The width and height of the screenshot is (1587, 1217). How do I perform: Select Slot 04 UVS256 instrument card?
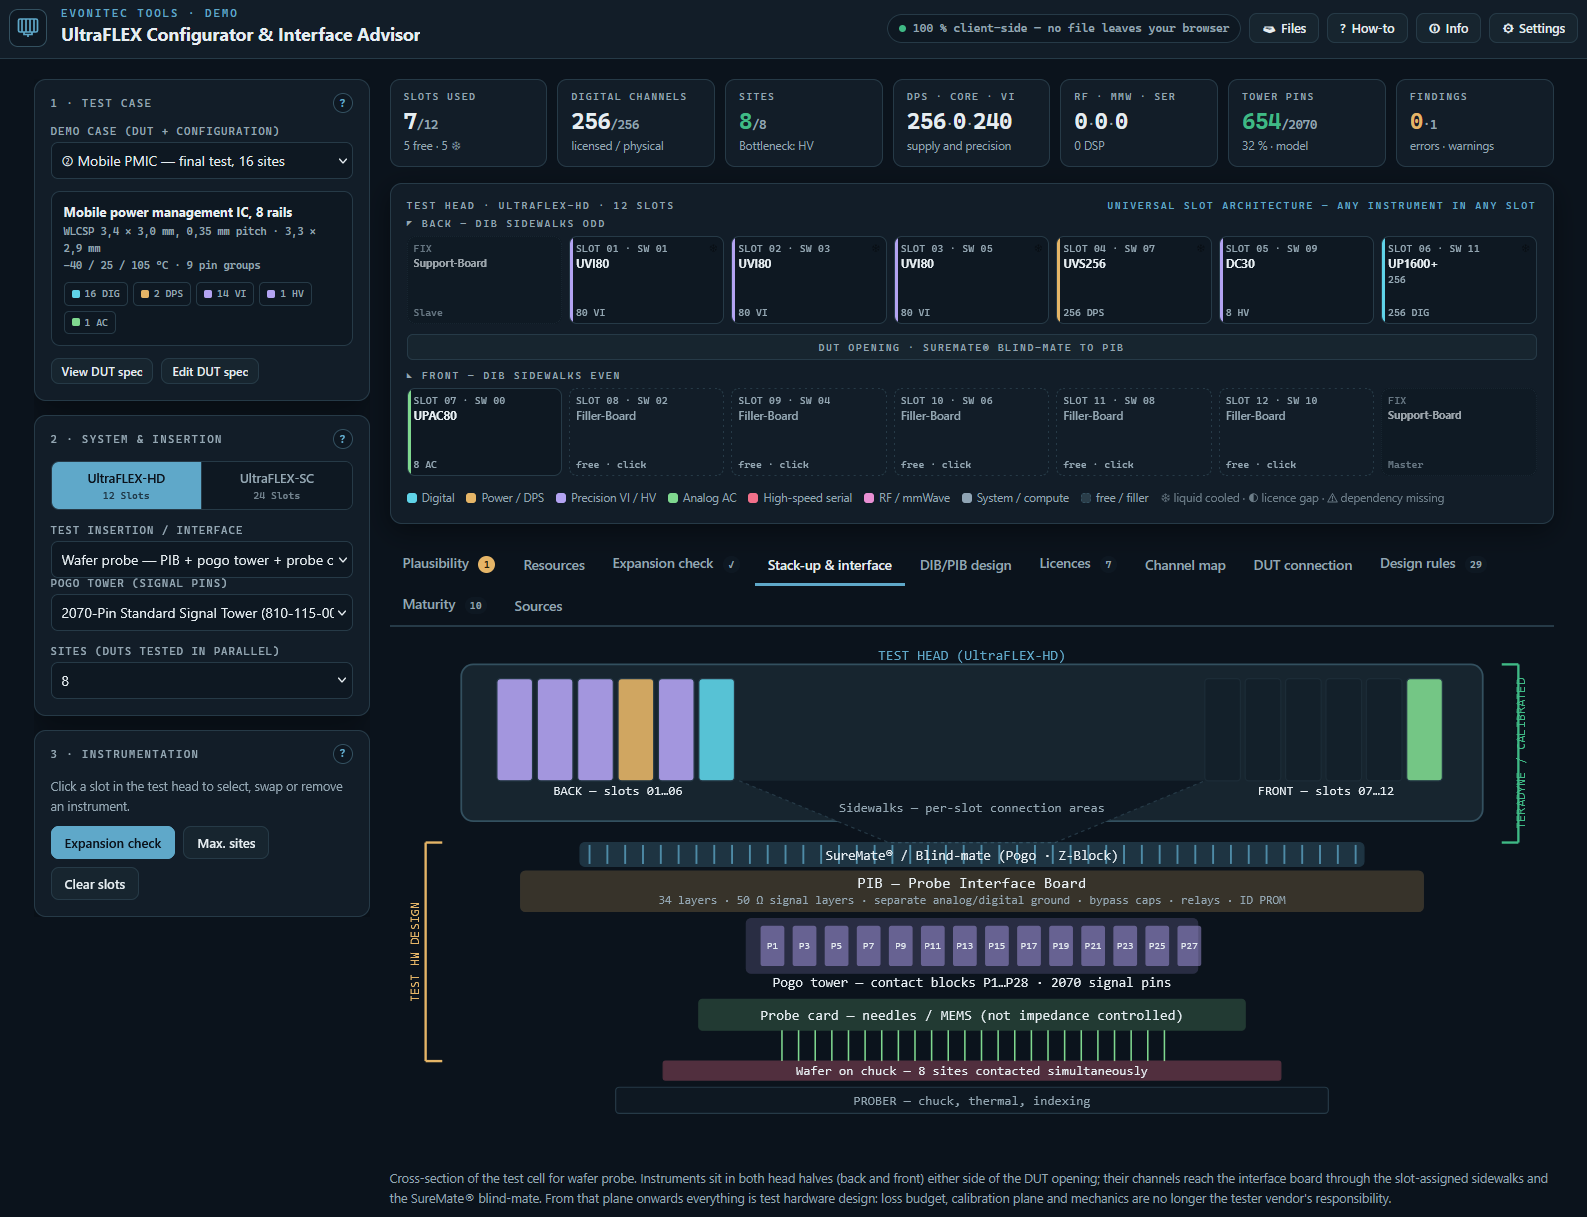pos(1134,280)
